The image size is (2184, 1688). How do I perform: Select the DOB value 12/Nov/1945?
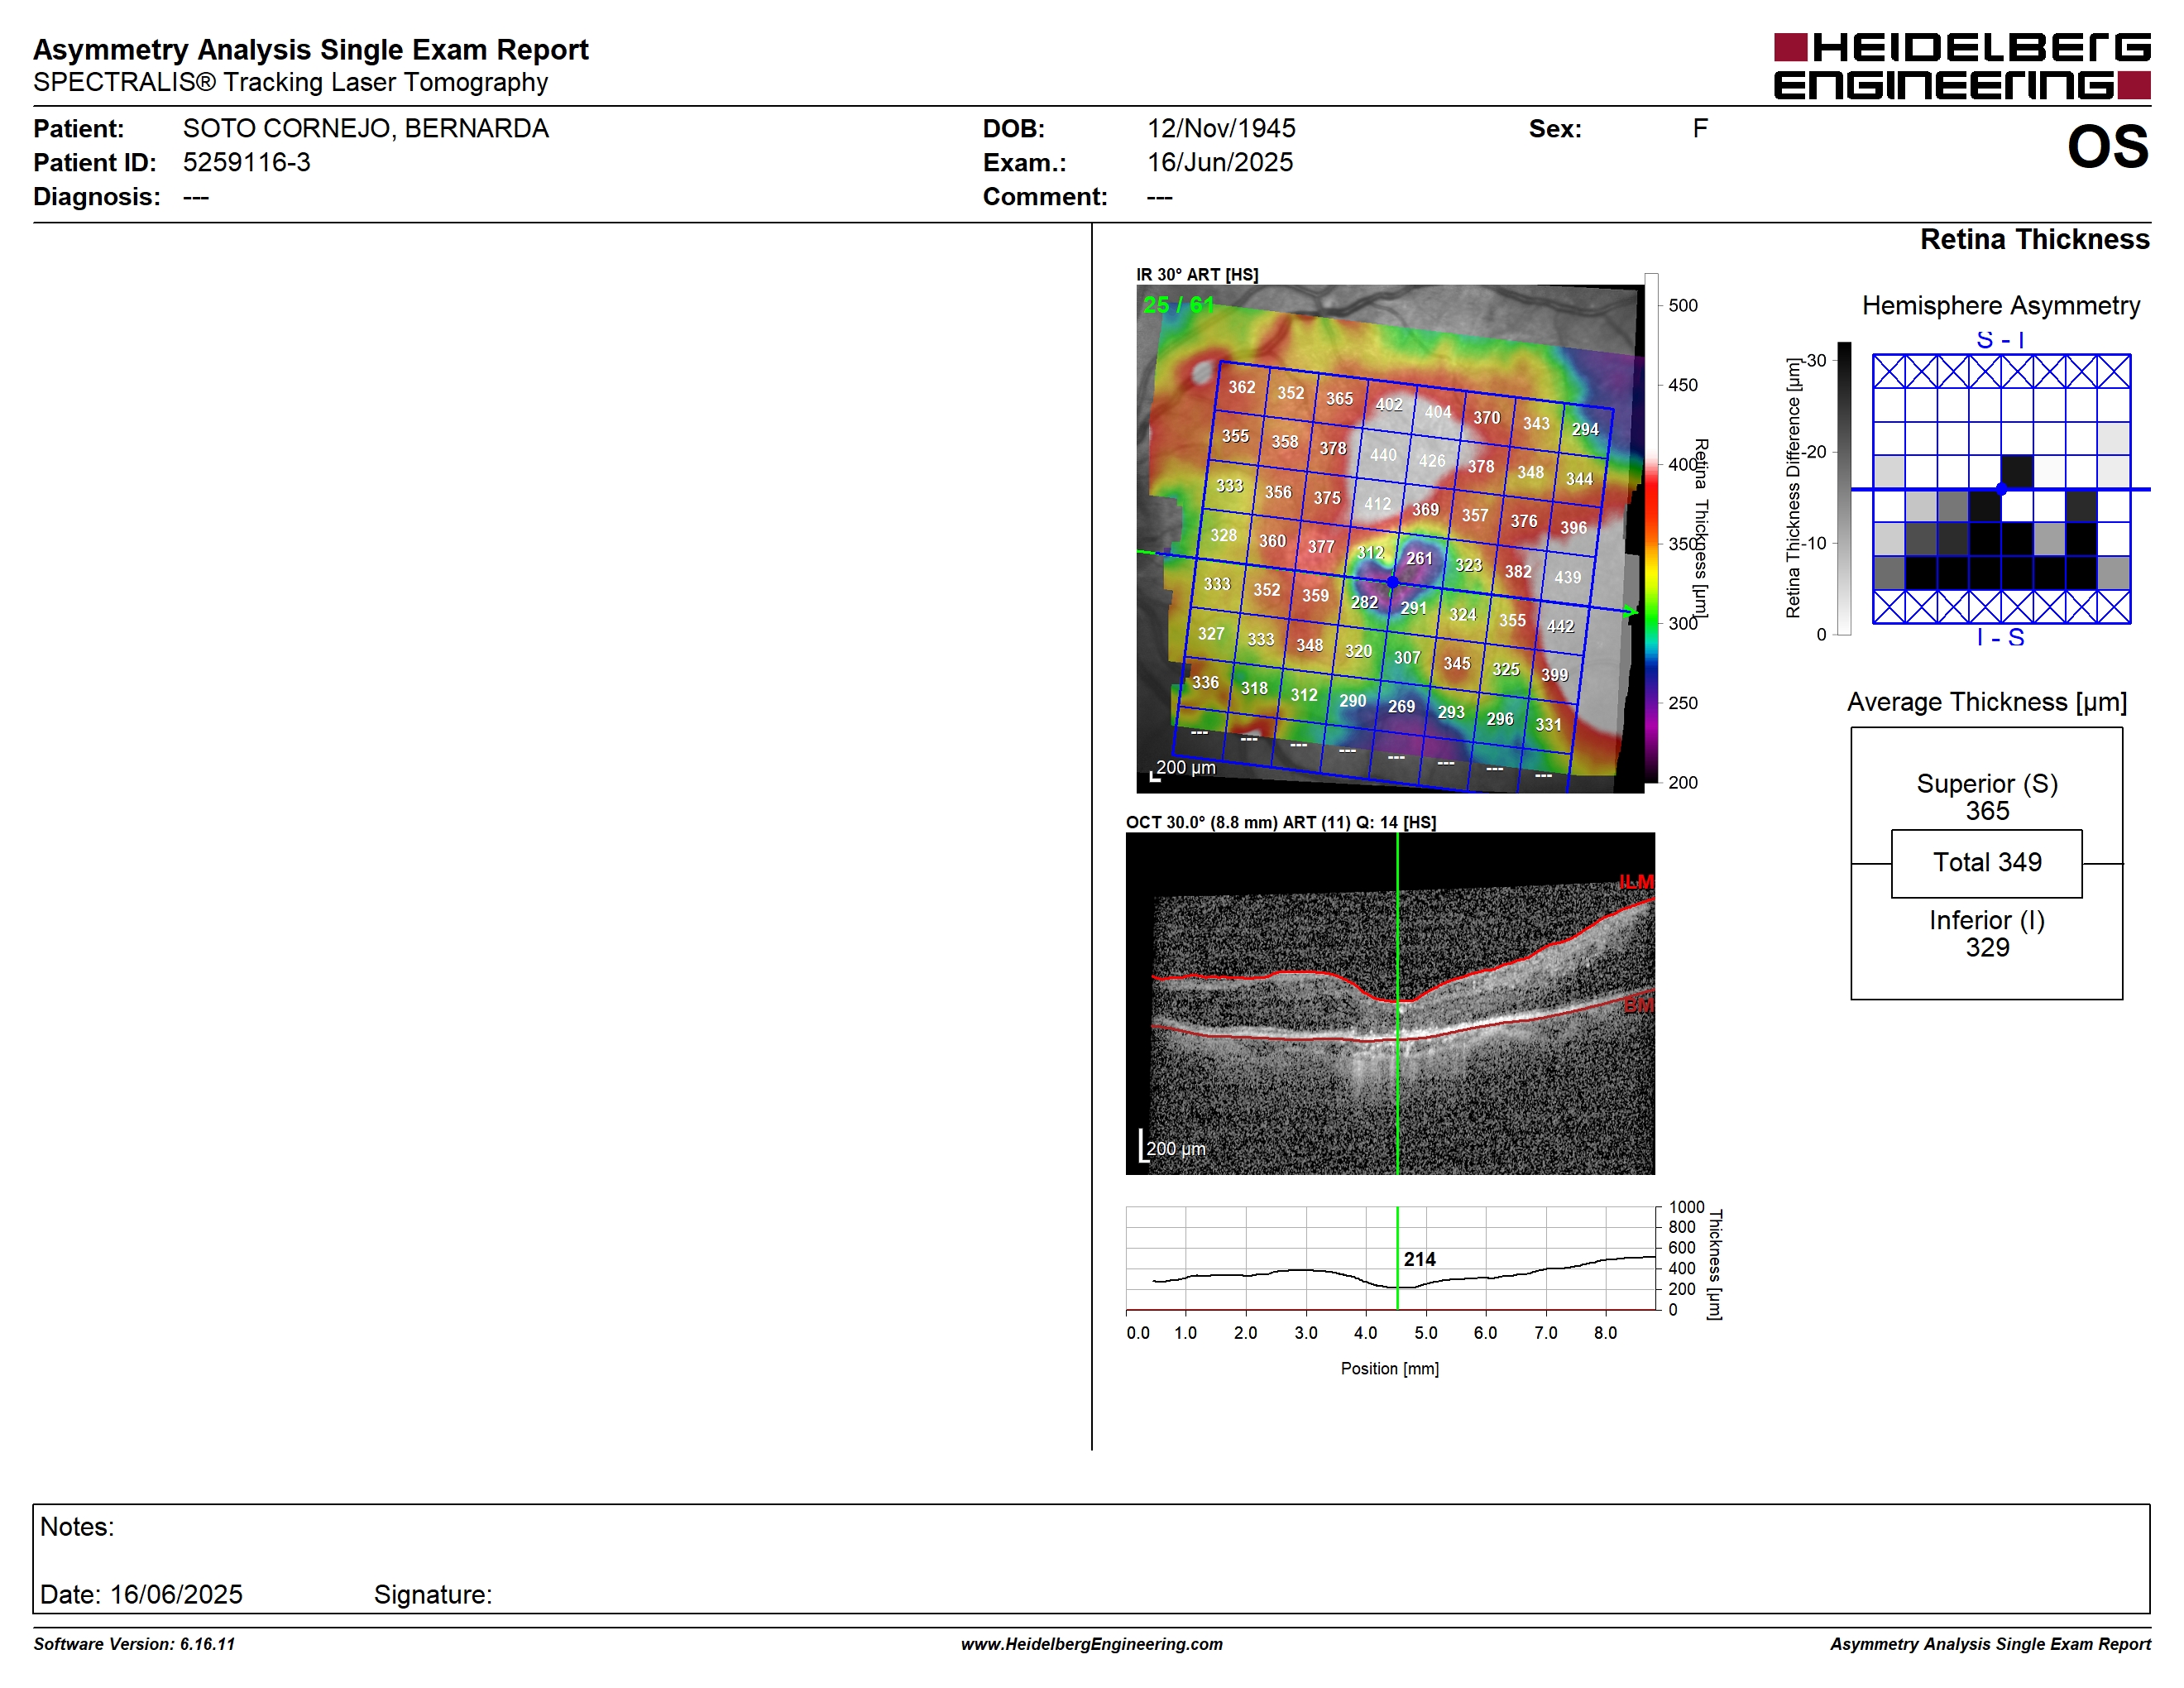click(1221, 129)
